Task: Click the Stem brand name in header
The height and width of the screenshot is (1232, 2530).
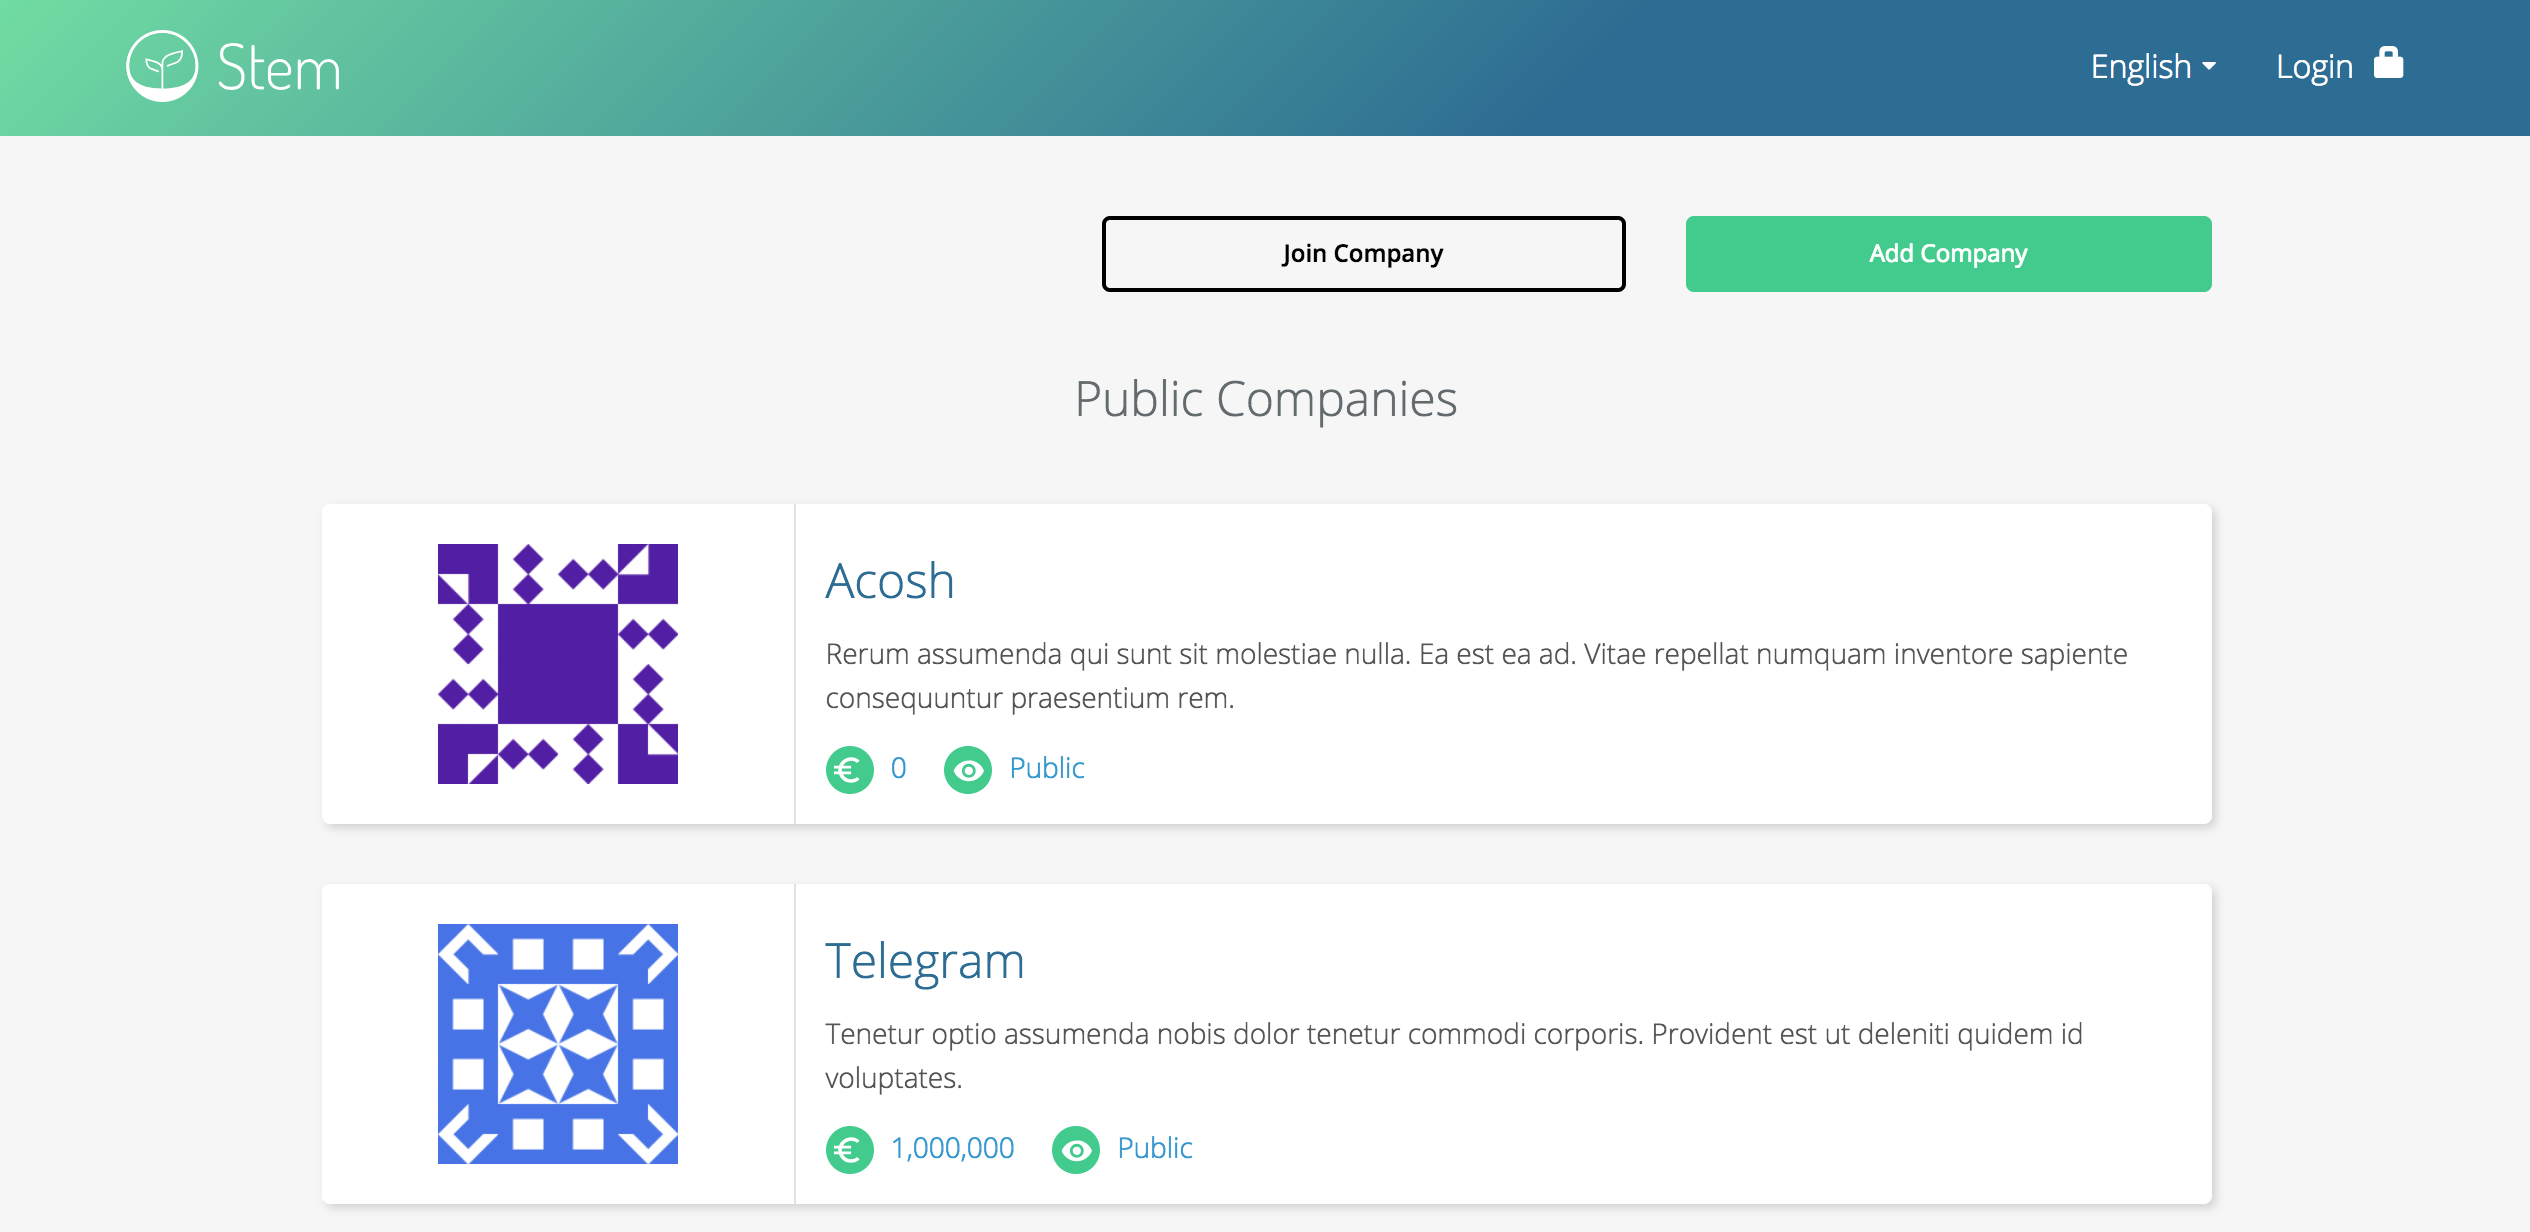Action: pyautogui.click(x=279, y=68)
